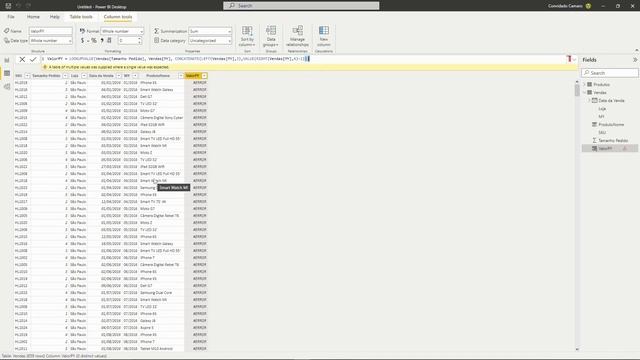Apply currency format with dollar icon

point(82,40)
